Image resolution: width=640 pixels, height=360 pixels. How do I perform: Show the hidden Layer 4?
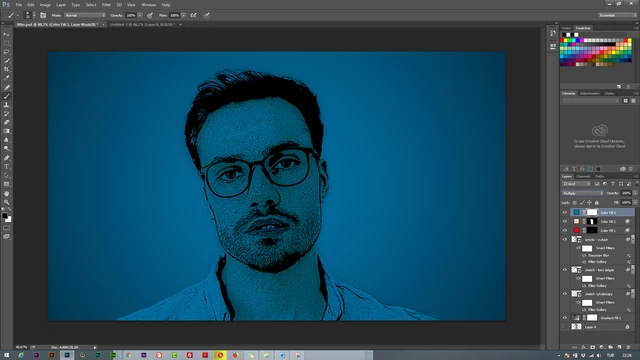565,327
